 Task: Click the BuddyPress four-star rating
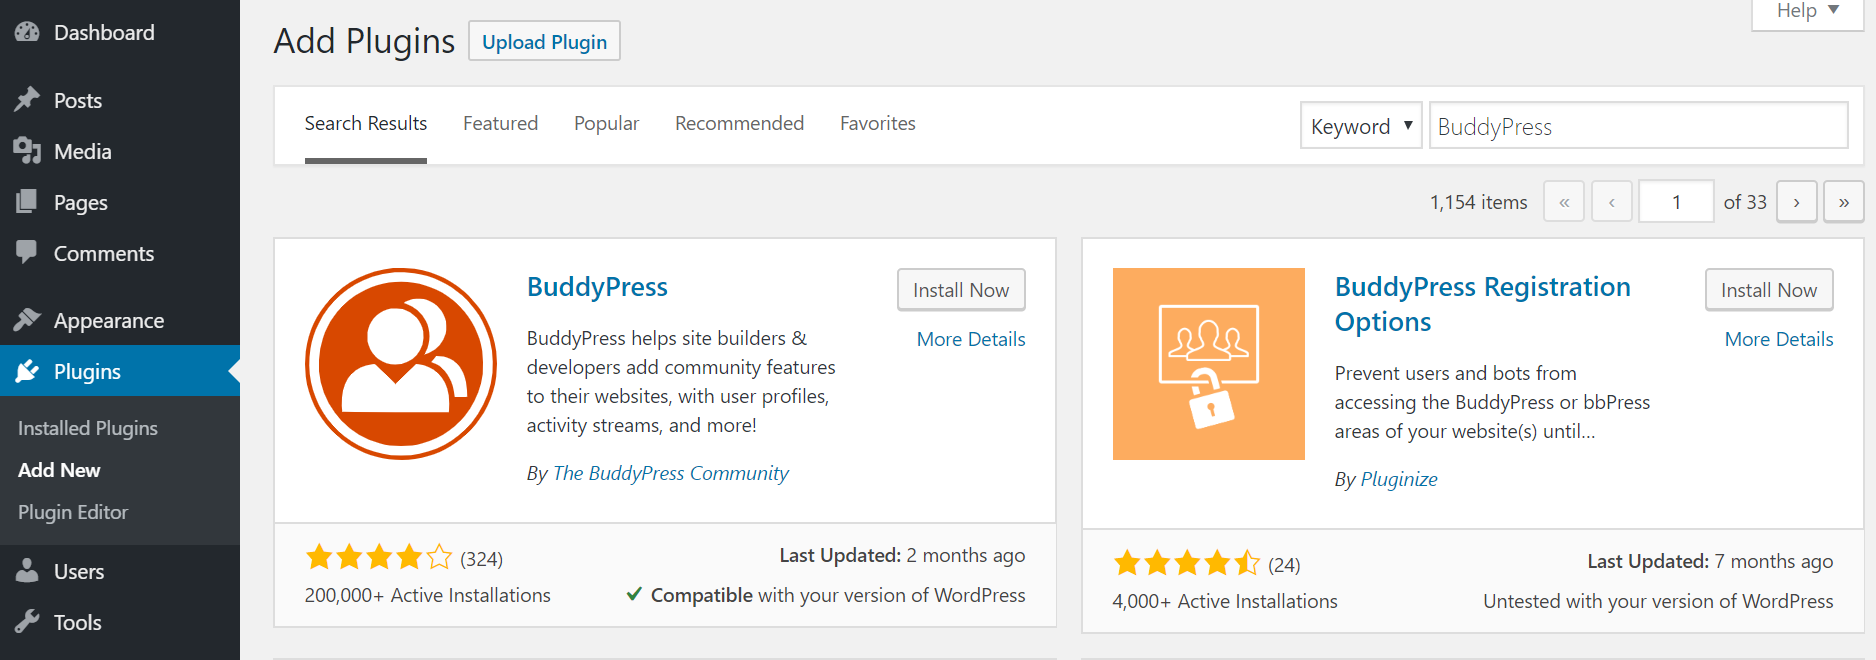click(x=379, y=557)
